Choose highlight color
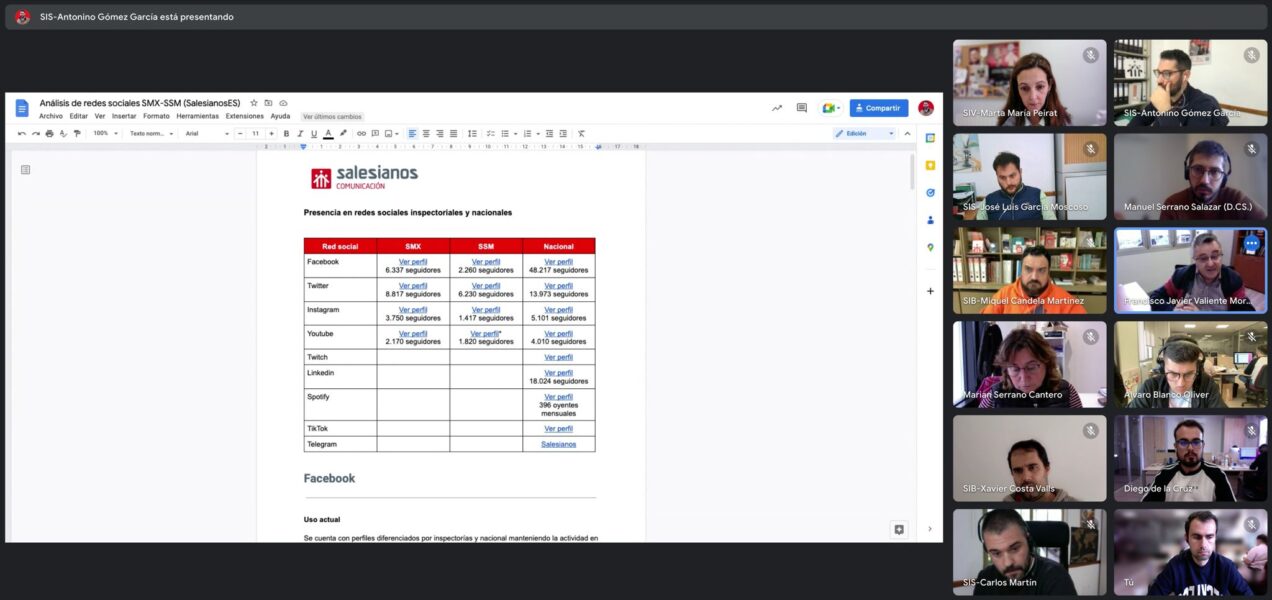Image resolution: width=1272 pixels, height=600 pixels. [342, 133]
